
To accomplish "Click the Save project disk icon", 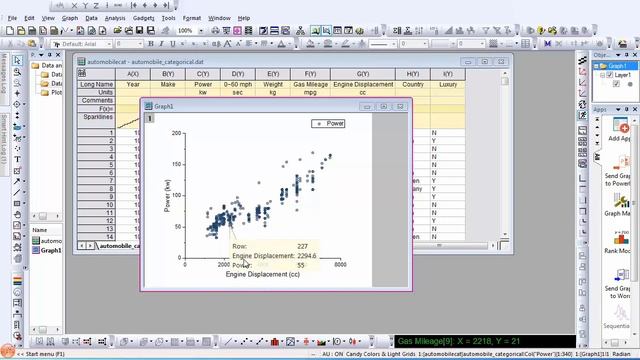I will pyautogui.click(x=140, y=31).
